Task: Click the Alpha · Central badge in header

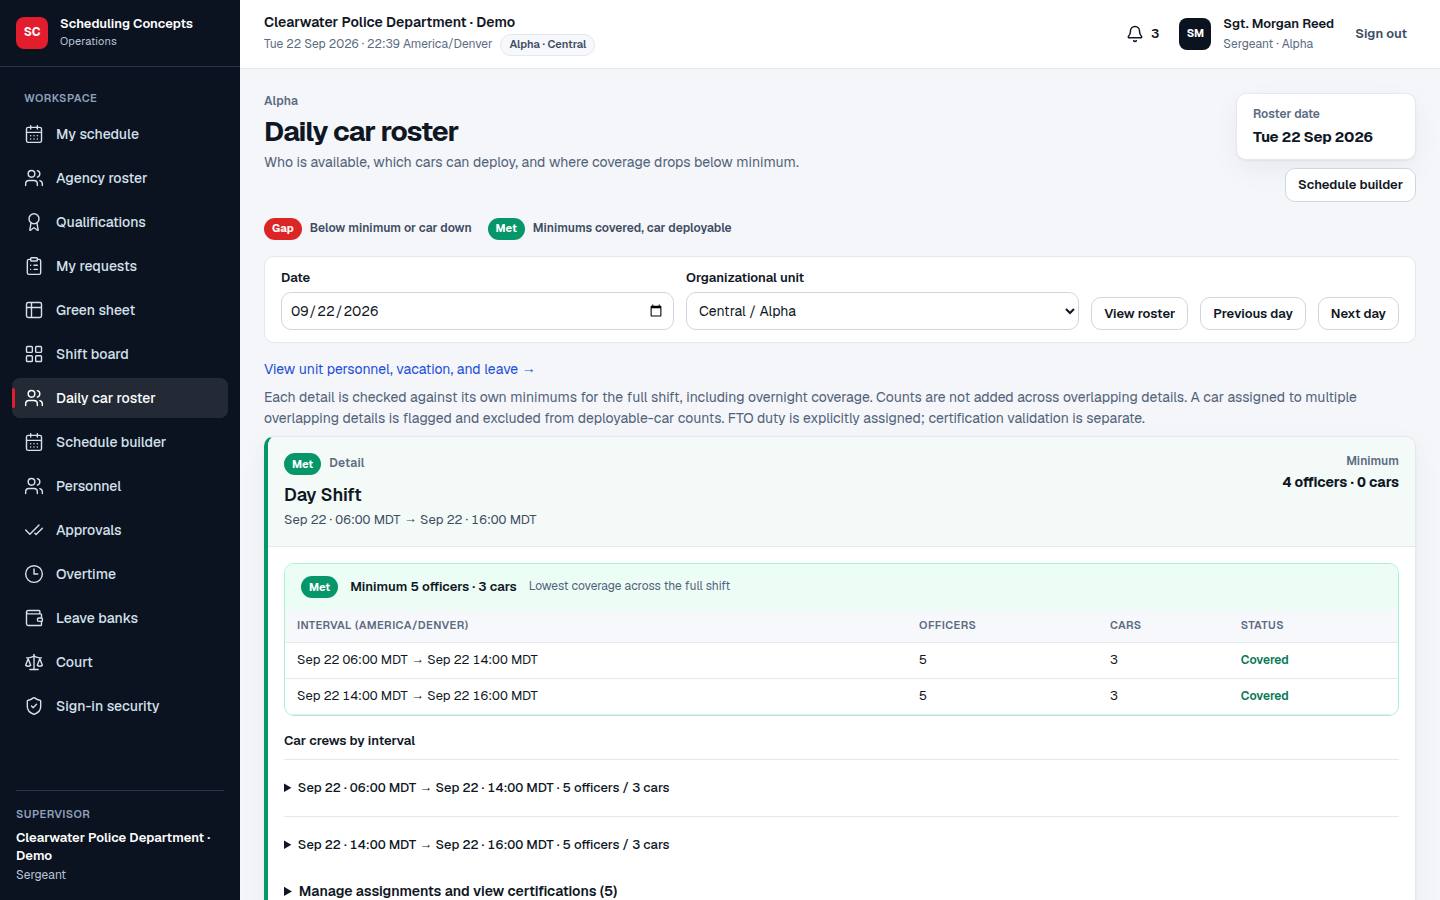Action: coord(548,44)
